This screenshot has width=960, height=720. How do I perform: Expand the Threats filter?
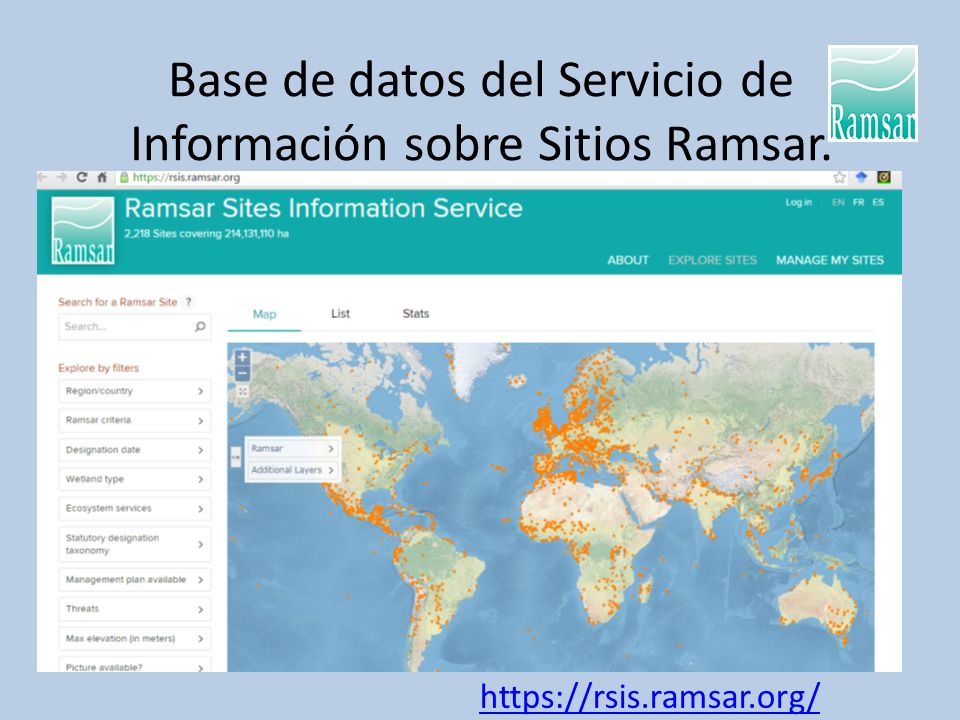pyautogui.click(x=135, y=609)
